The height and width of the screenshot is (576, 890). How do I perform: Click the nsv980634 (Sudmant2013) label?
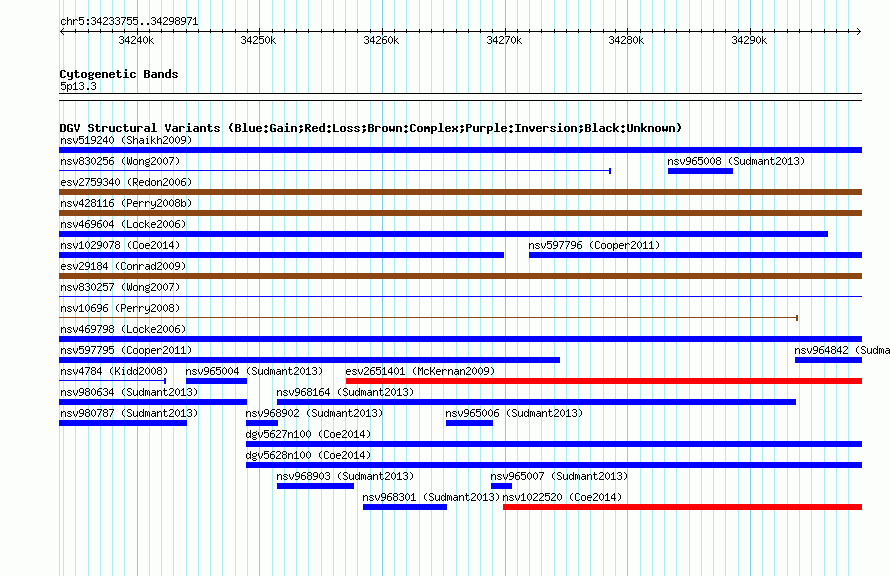tap(129, 392)
